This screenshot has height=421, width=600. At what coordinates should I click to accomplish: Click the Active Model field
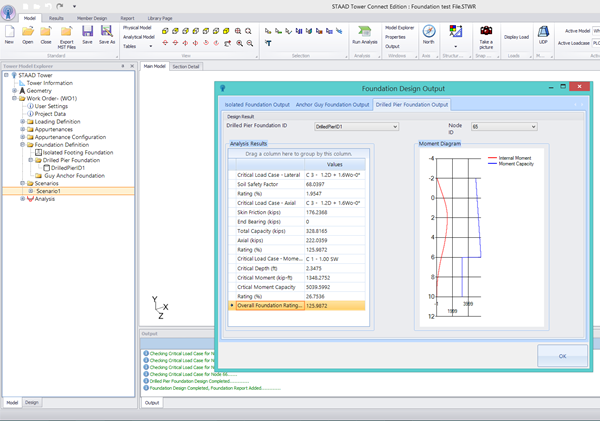pyautogui.click(x=596, y=31)
